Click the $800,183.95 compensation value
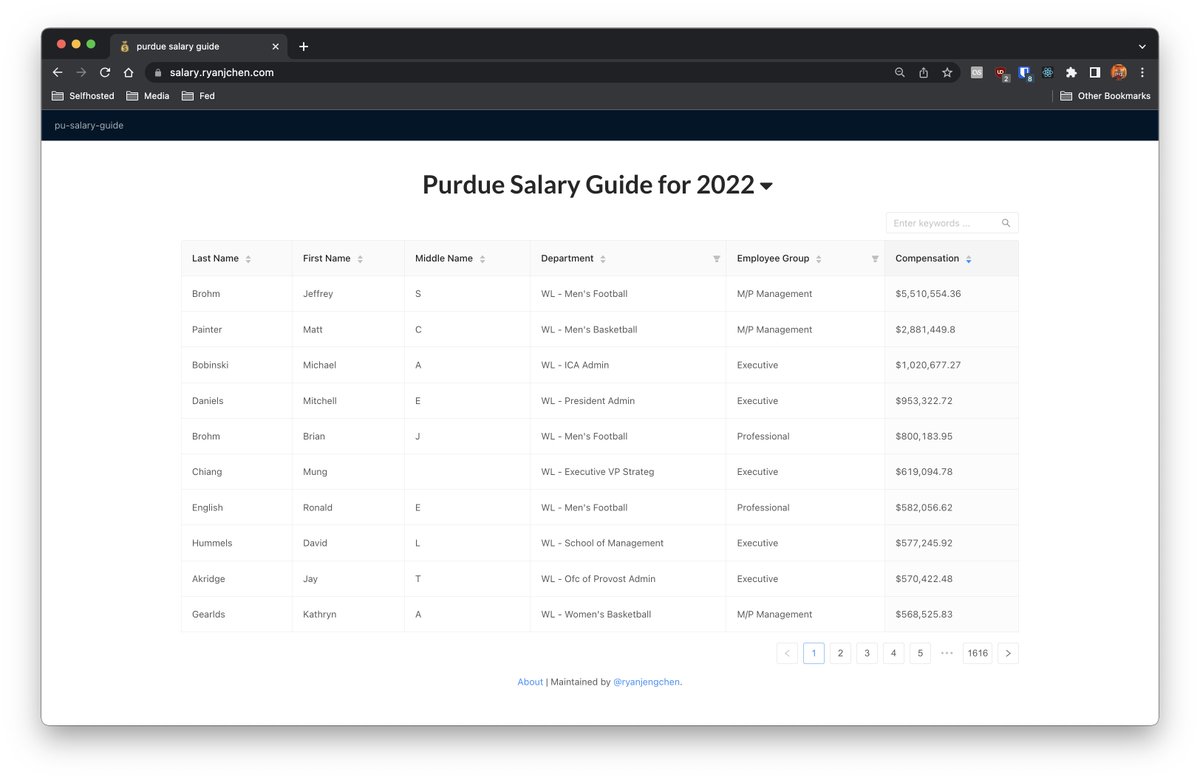Image resolution: width=1200 pixels, height=780 pixels. (x=924, y=437)
